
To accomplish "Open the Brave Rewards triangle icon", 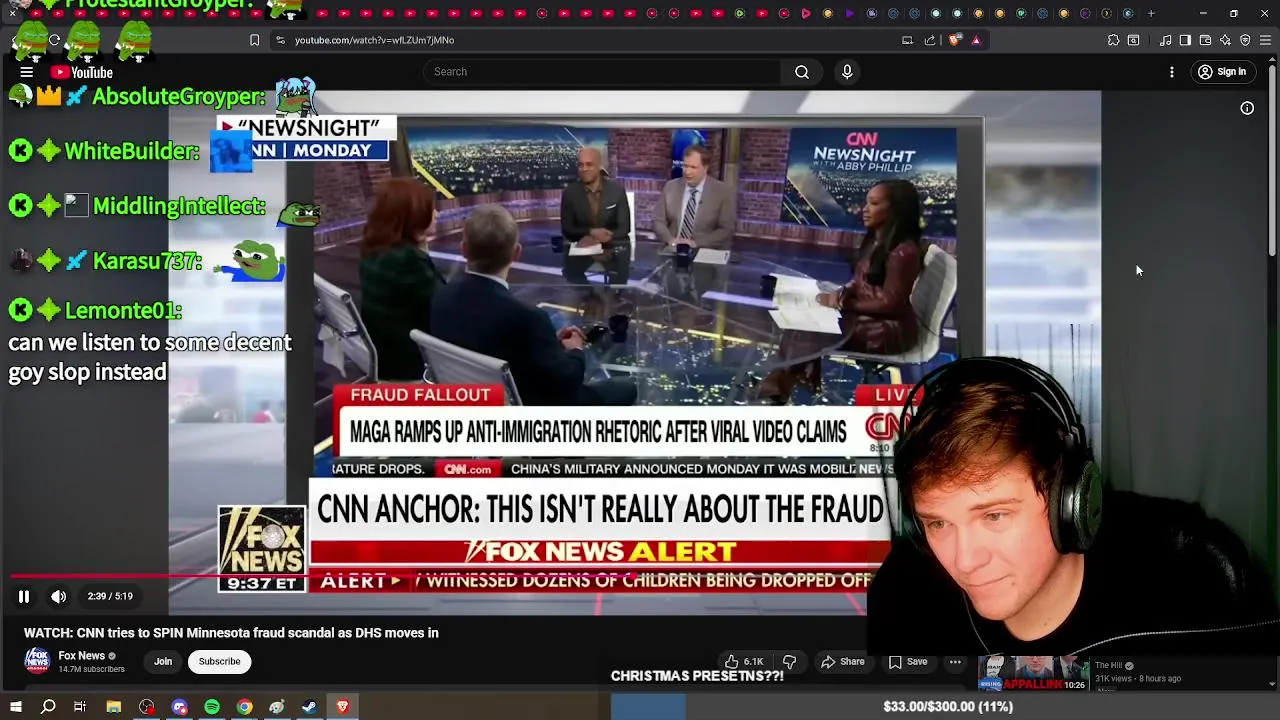I will click(976, 40).
